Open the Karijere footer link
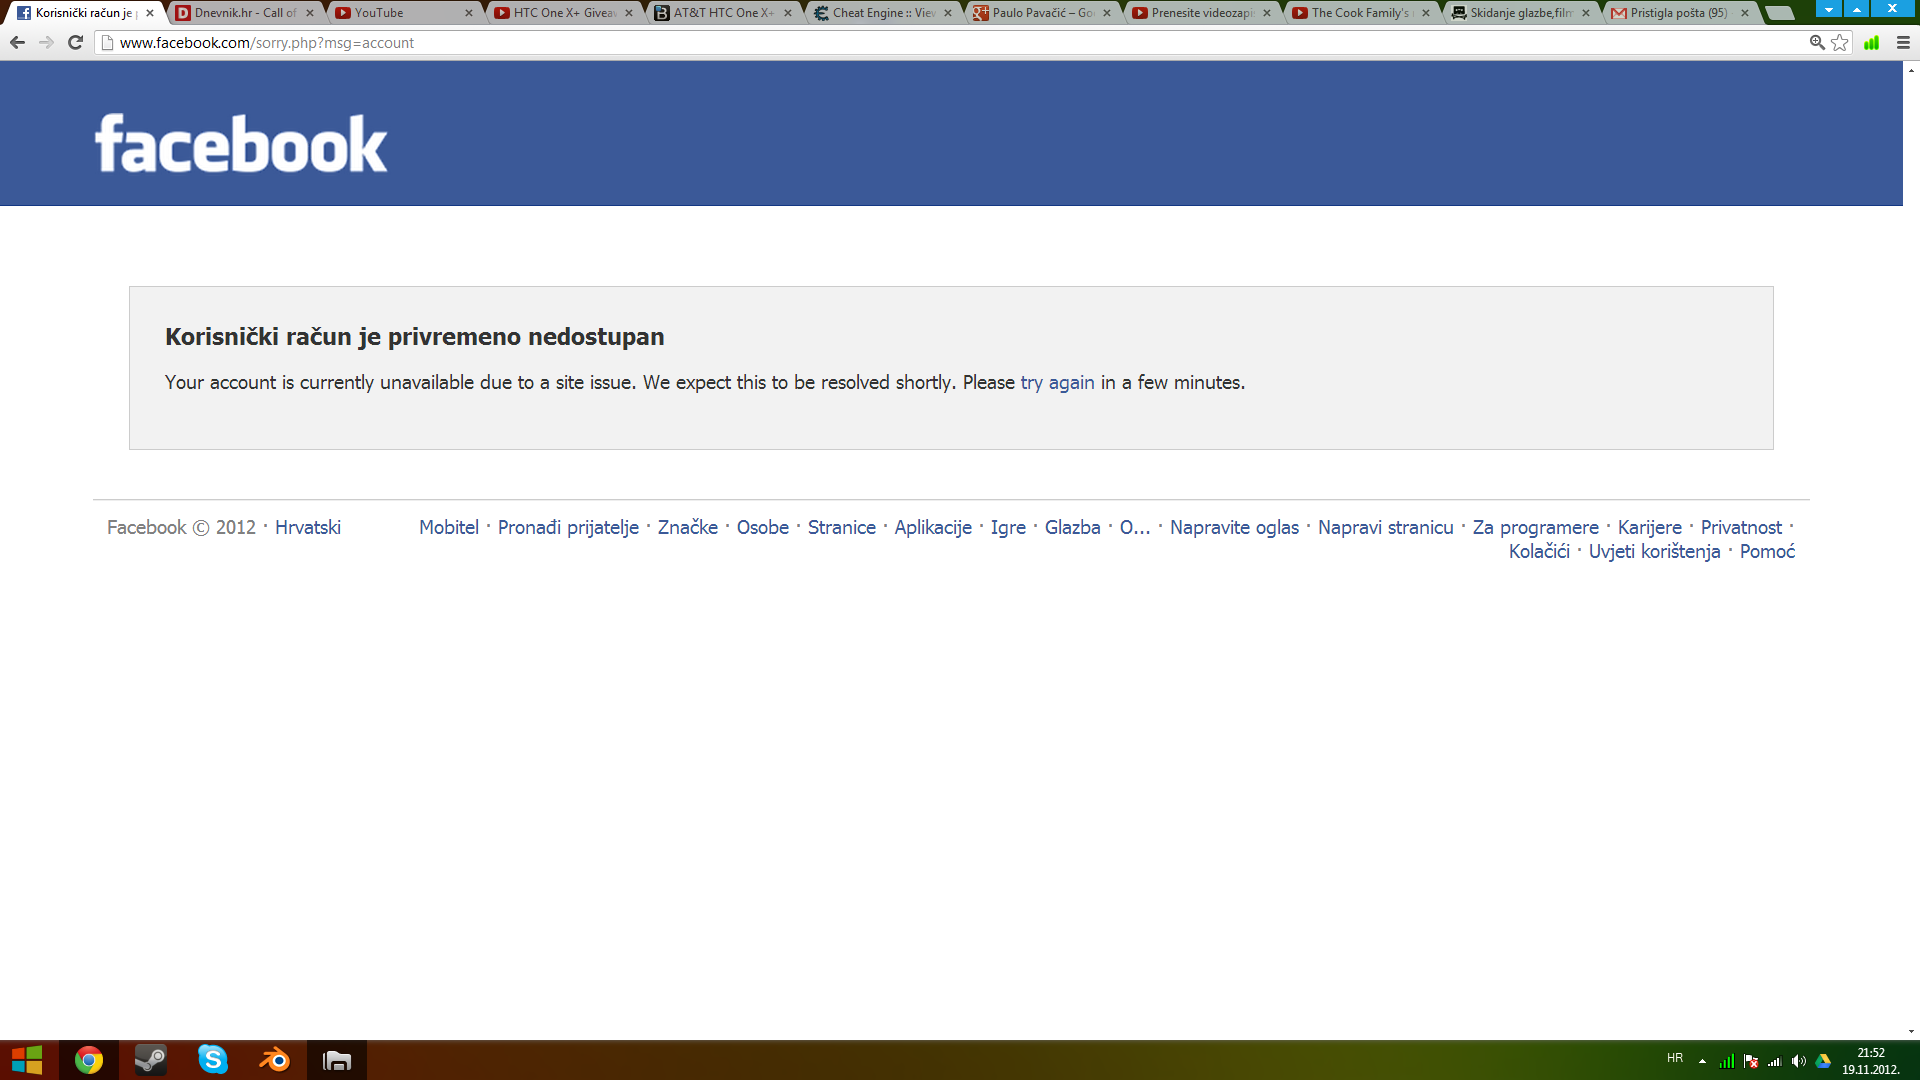The height and width of the screenshot is (1080, 1920). (1650, 527)
